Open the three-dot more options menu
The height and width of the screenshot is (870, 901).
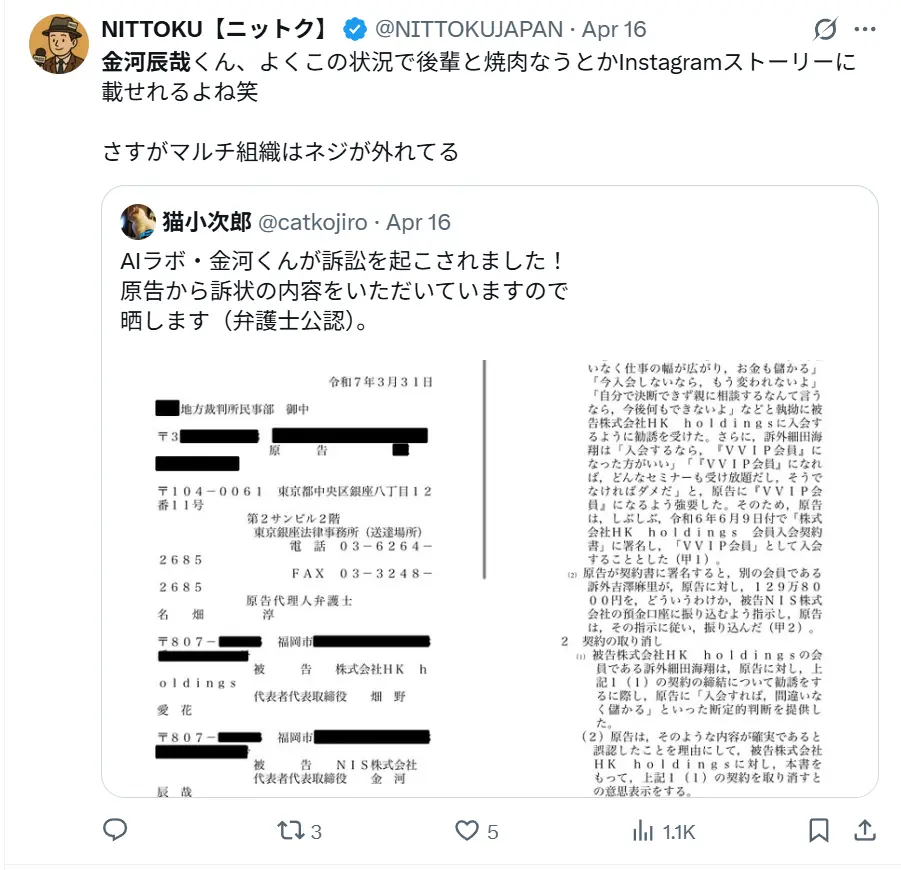click(x=865, y=29)
